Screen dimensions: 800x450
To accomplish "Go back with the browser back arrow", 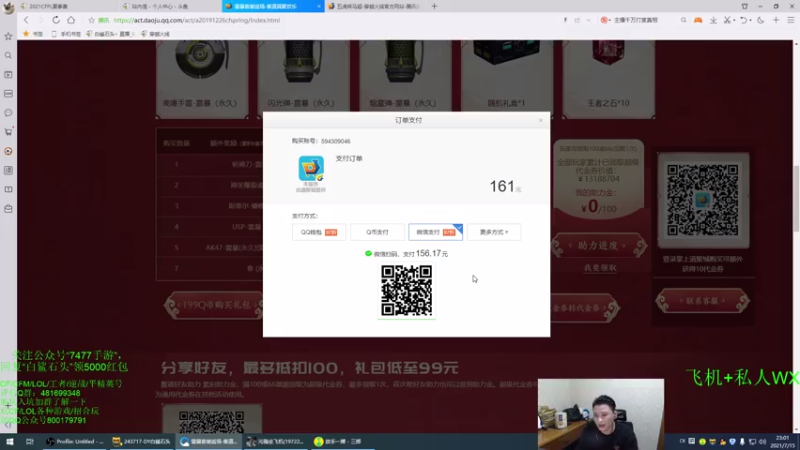I will click(x=26, y=20).
